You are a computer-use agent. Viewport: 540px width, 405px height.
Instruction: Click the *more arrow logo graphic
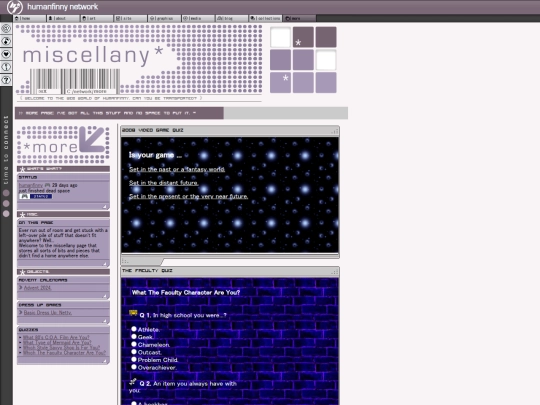[x=63, y=145]
